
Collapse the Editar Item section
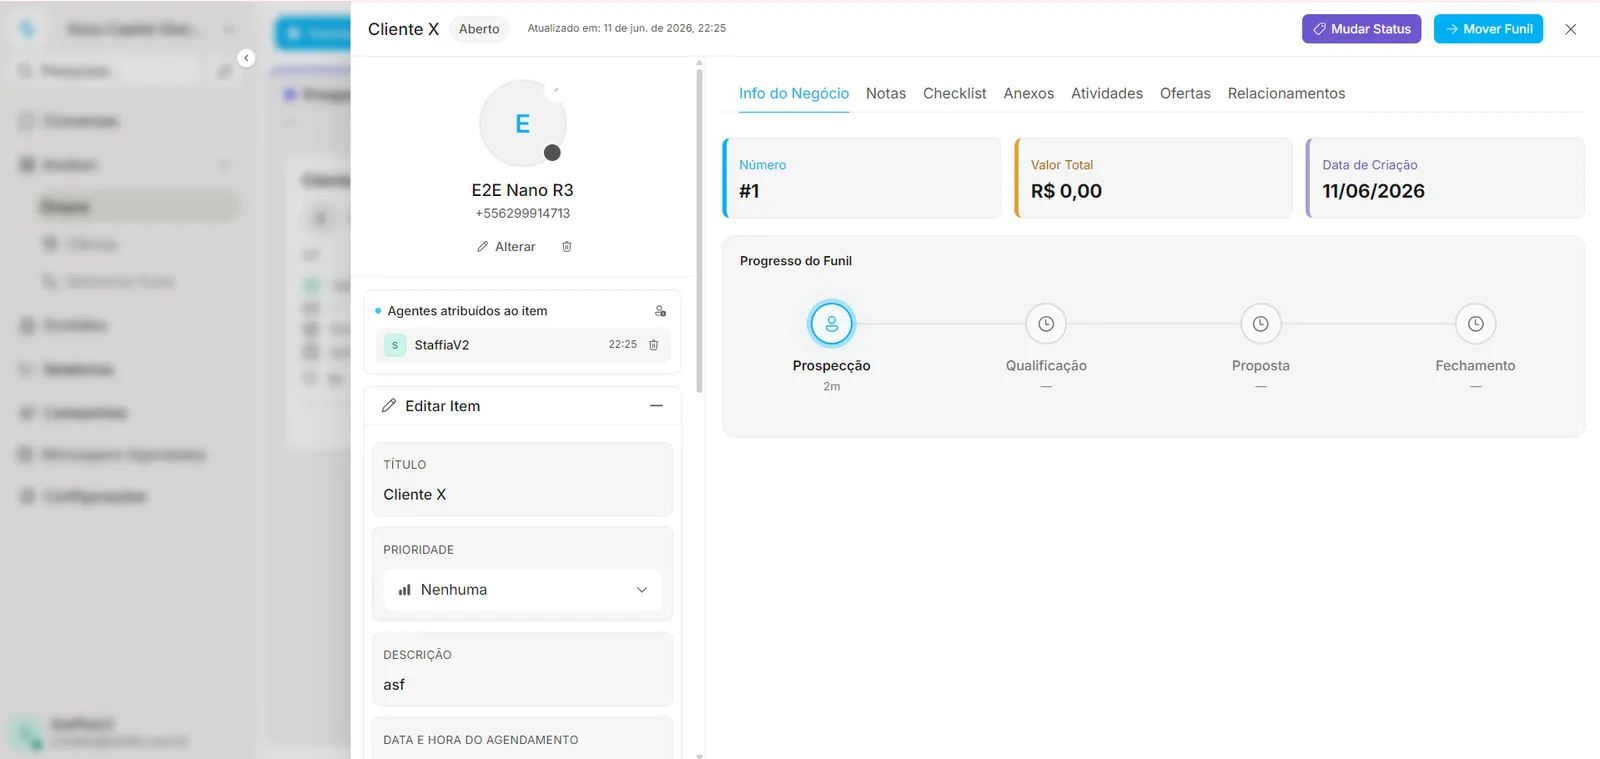tap(656, 406)
